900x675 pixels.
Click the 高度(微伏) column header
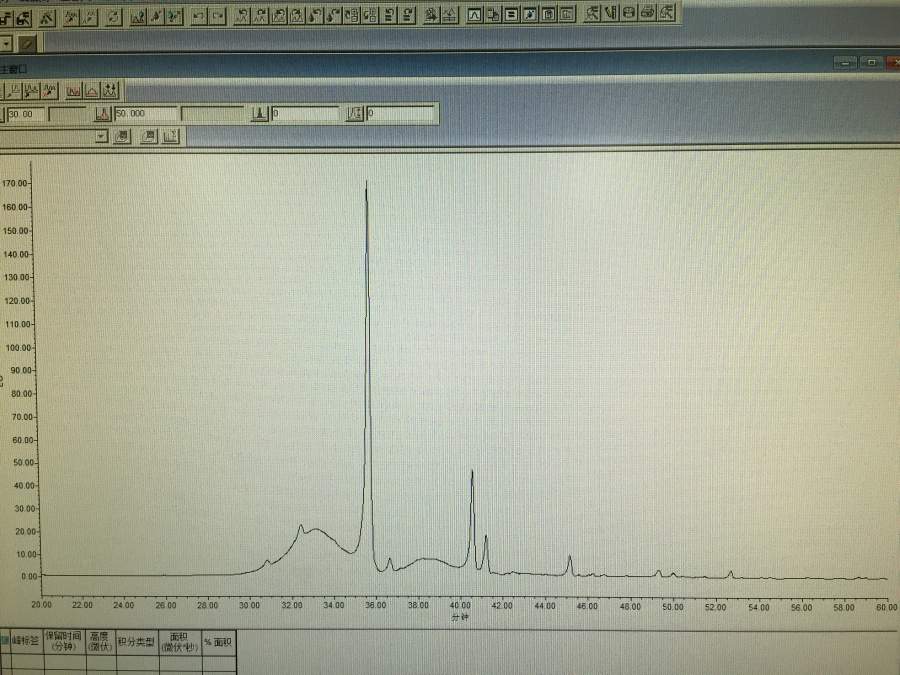pos(100,642)
